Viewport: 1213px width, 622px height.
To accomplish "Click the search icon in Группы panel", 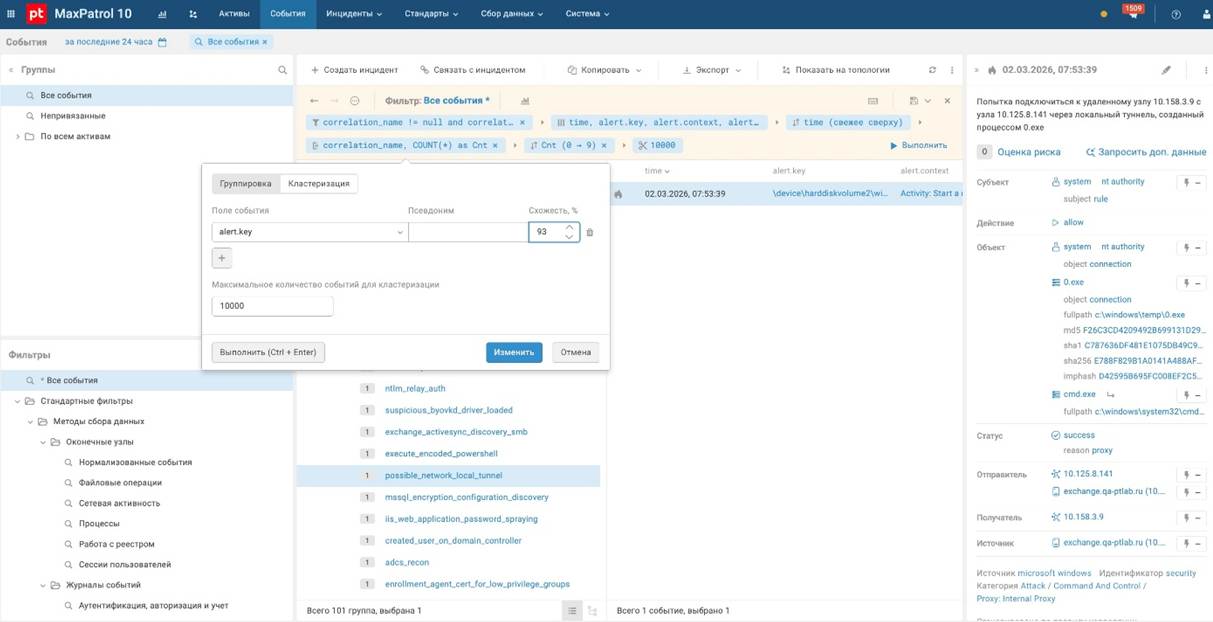I will [283, 70].
